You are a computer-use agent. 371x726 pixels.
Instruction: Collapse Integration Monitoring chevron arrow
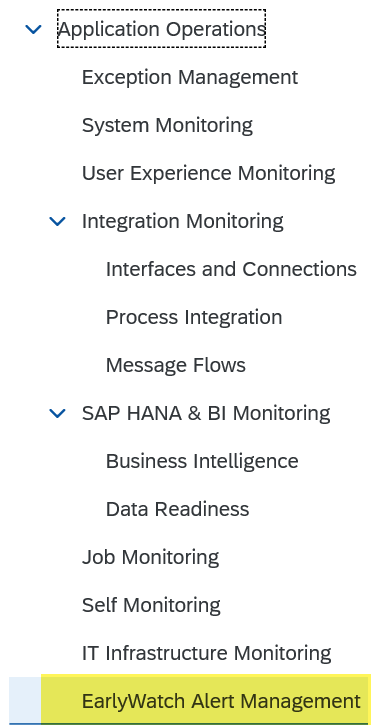pos(57,221)
